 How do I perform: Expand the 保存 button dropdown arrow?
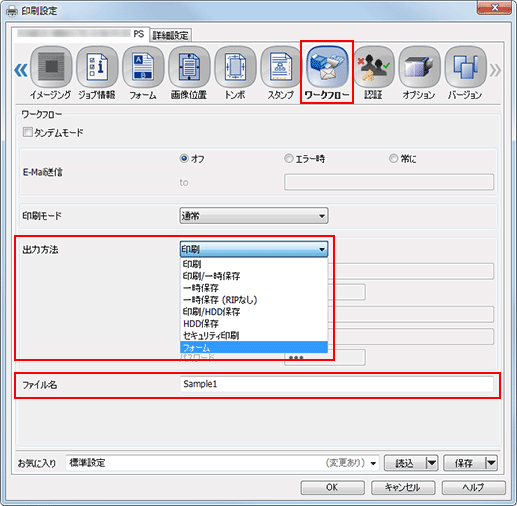pyautogui.click(x=491, y=463)
